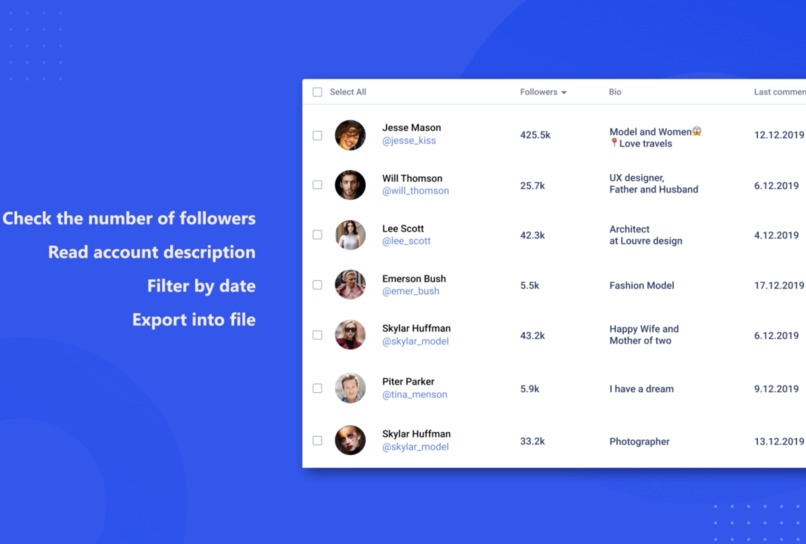Tick the Select All checkbox
Viewport: 806px width, 544px height.
pyautogui.click(x=317, y=92)
